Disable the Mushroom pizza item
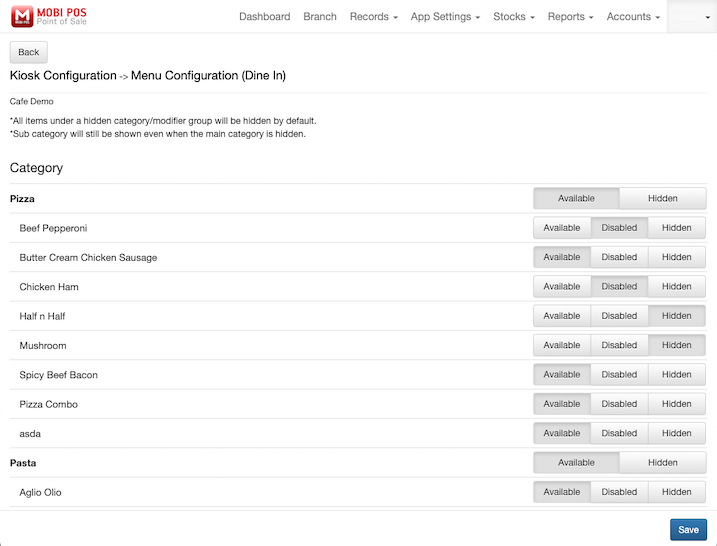Image resolution: width=717 pixels, height=546 pixels. (x=619, y=345)
